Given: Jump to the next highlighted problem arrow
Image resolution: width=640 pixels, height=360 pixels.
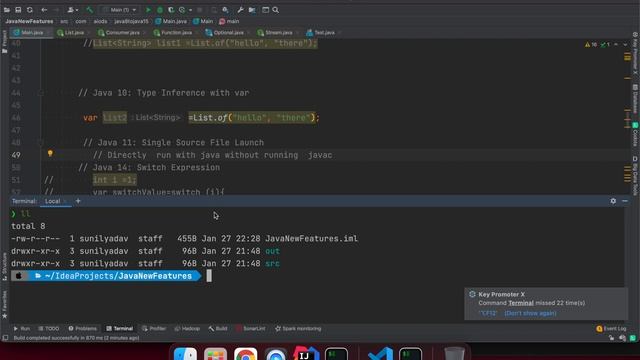Looking at the screenshot, I should click(x=625, y=44).
